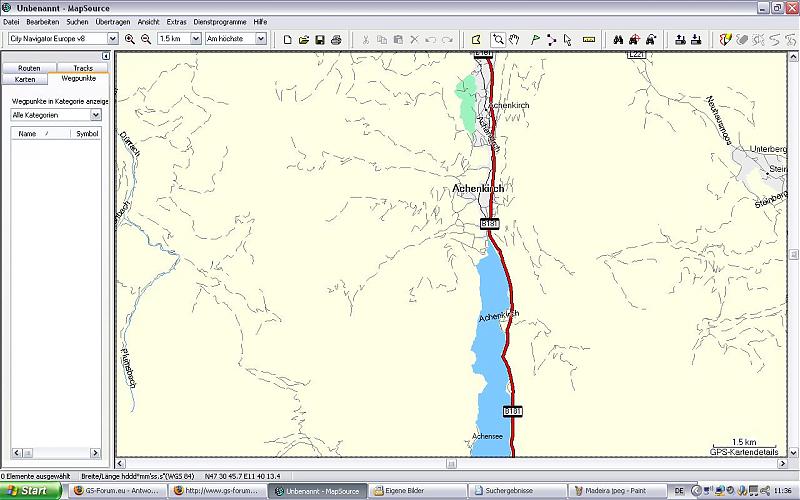Click the binoculars find places icon

coord(618,39)
